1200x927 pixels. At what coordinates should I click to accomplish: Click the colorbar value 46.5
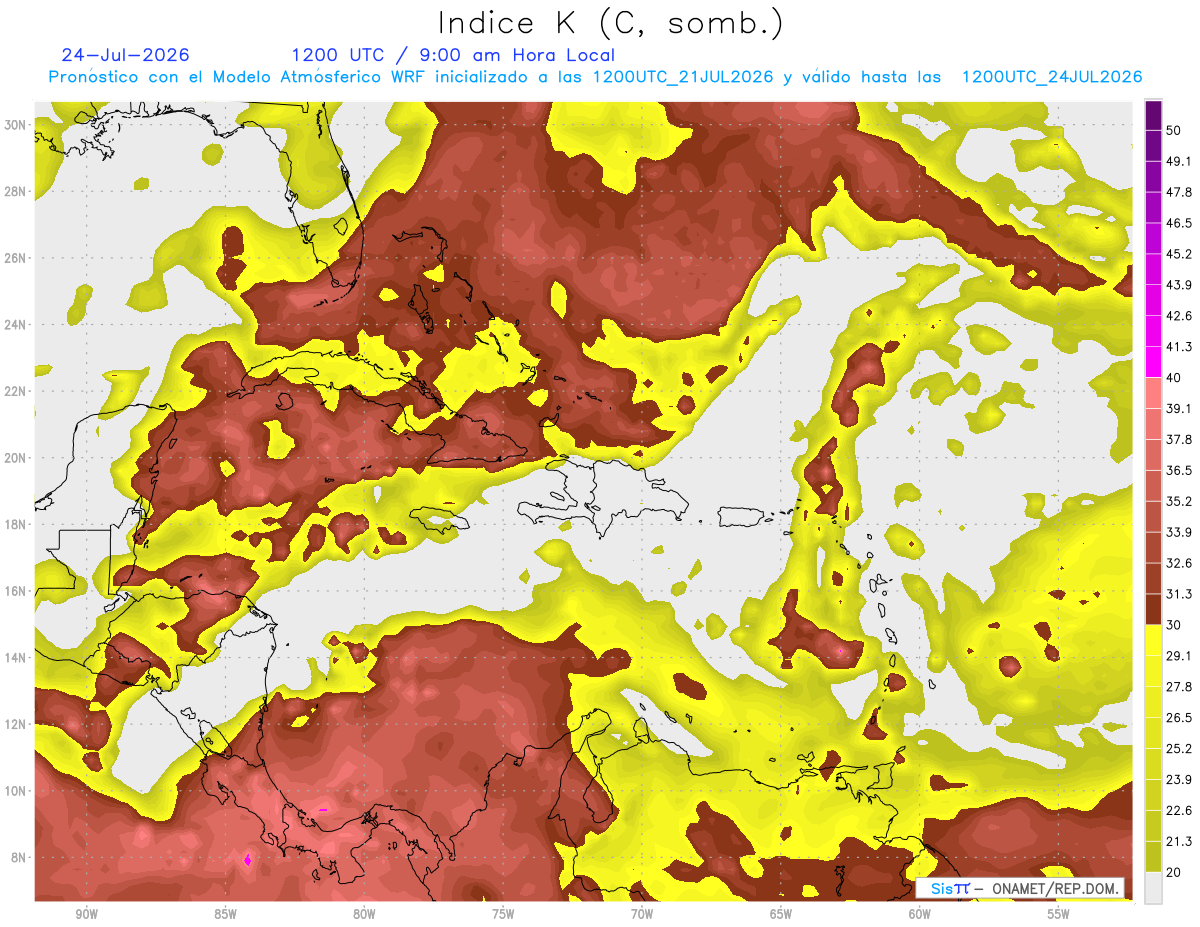point(1180,223)
